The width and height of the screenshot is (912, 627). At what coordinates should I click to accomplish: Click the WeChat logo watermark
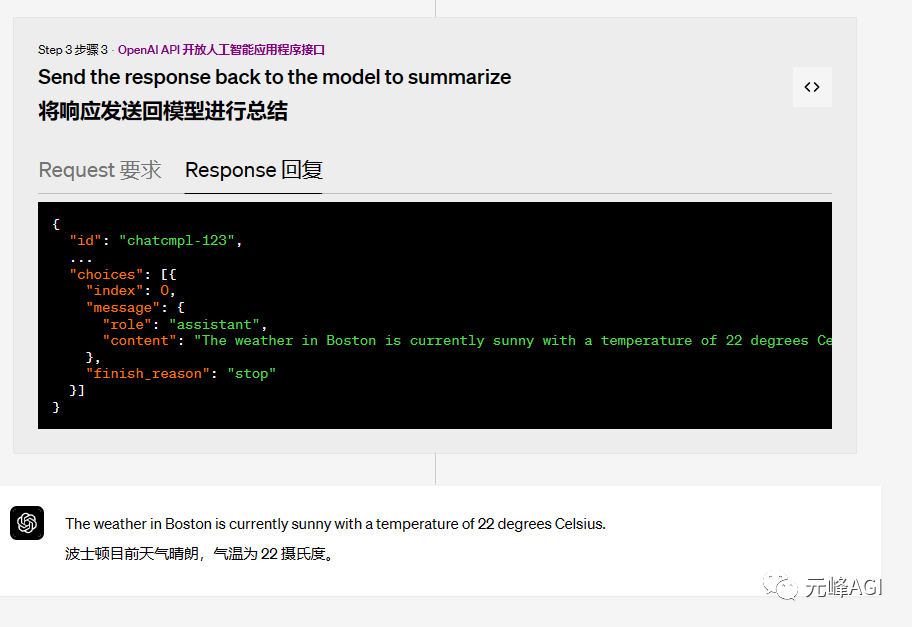coord(780,587)
